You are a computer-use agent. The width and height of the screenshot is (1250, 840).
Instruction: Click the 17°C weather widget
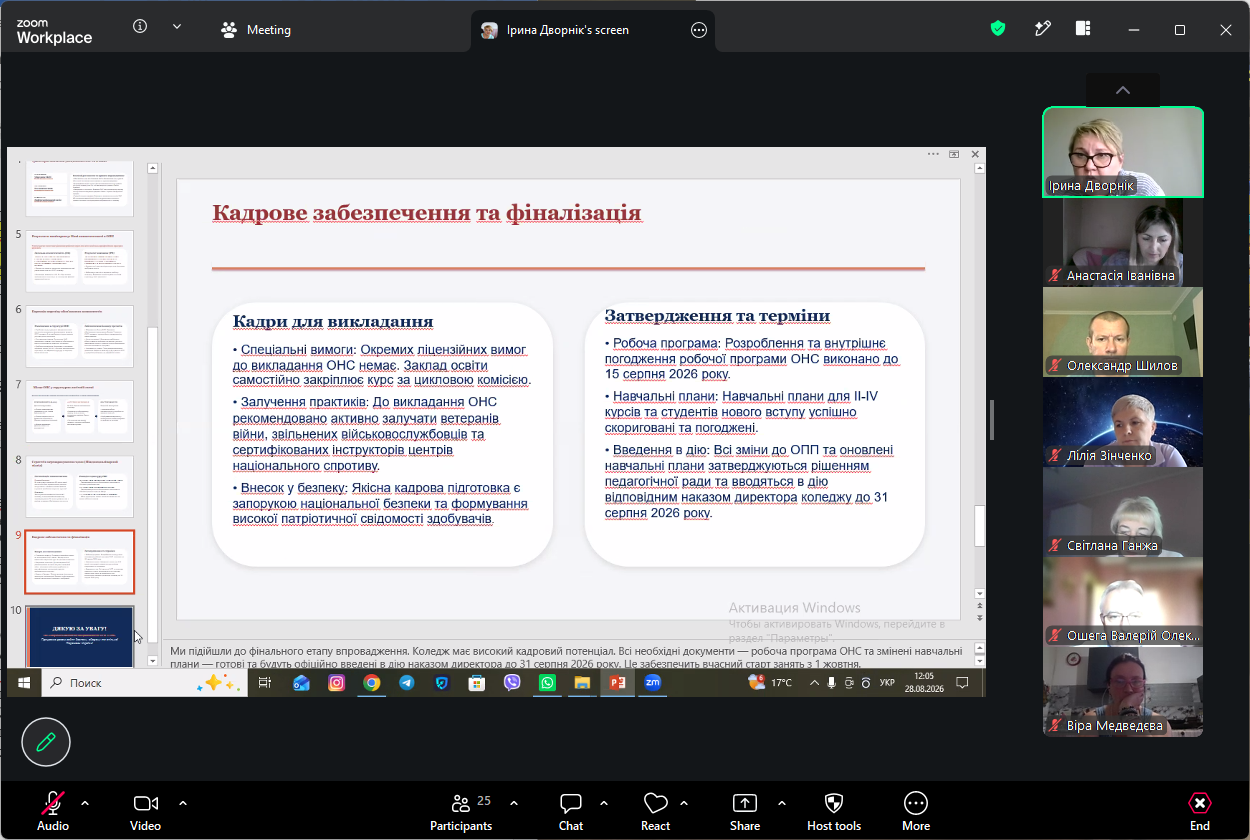coord(771,682)
